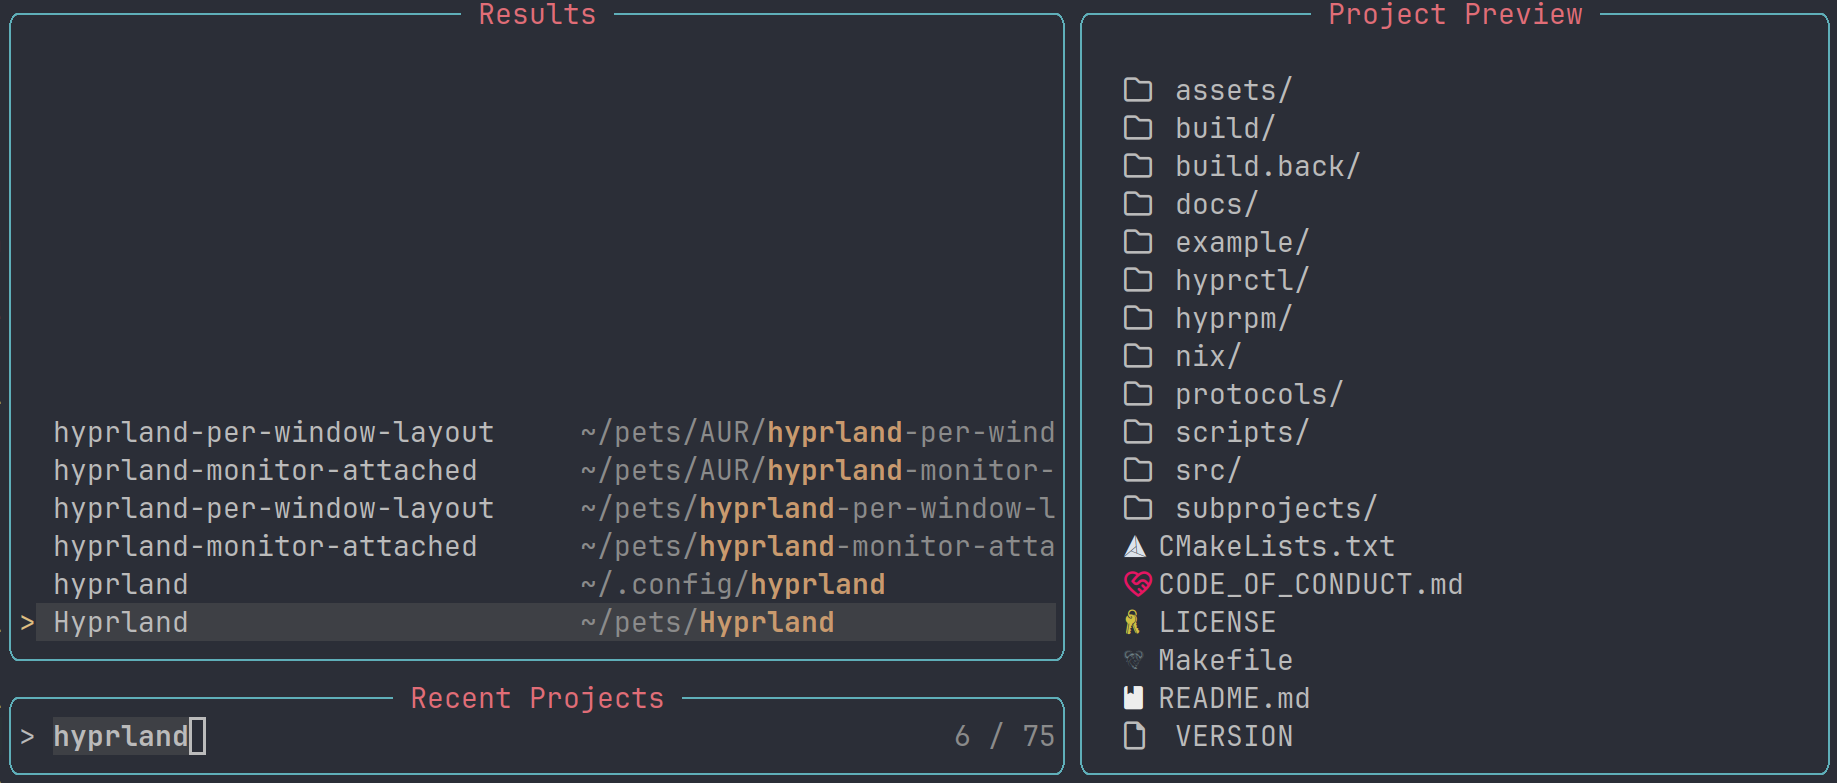Click the README.md file name

(x=1234, y=698)
